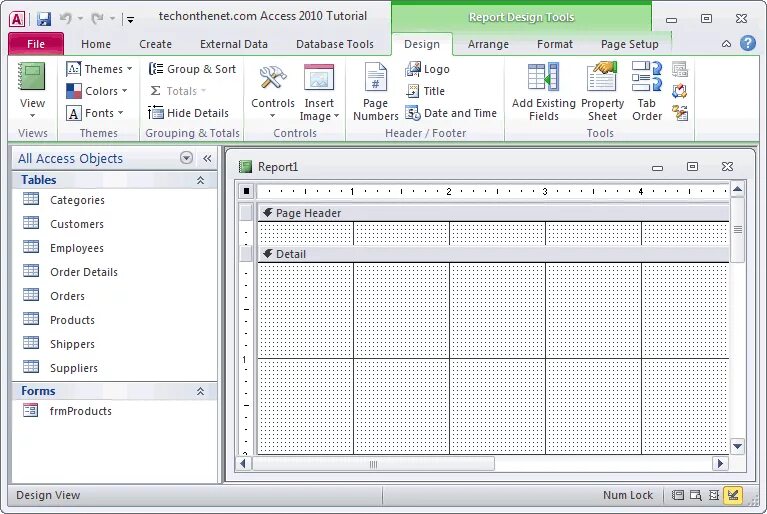Click the top small Tools group icon

679,69
